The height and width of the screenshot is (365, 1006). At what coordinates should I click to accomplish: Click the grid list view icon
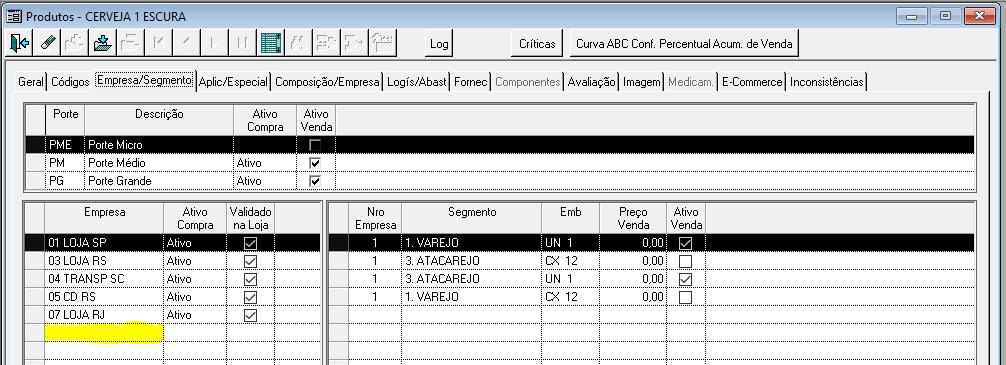[x=271, y=44]
